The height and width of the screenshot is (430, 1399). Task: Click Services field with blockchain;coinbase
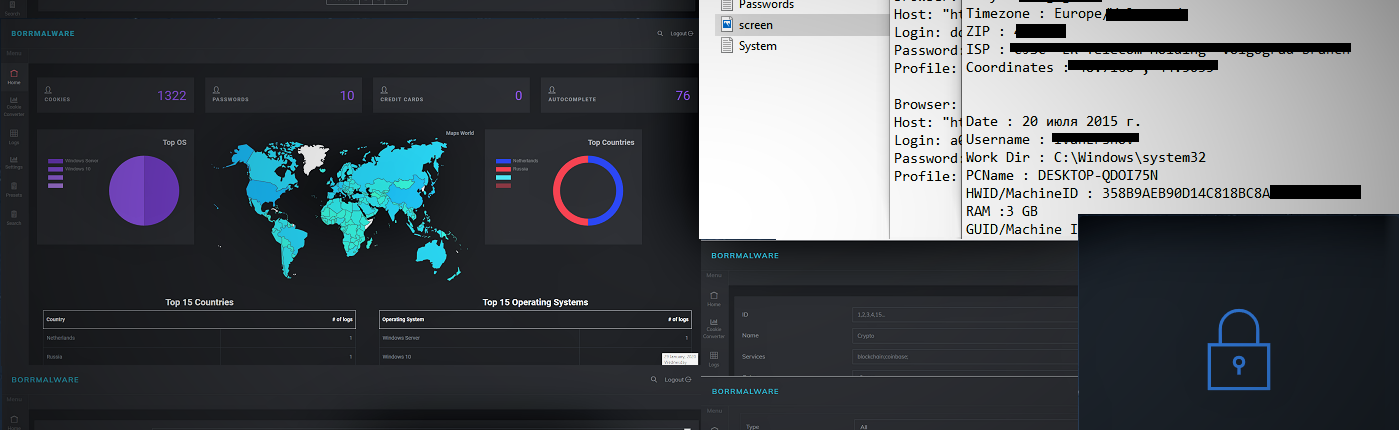964,357
